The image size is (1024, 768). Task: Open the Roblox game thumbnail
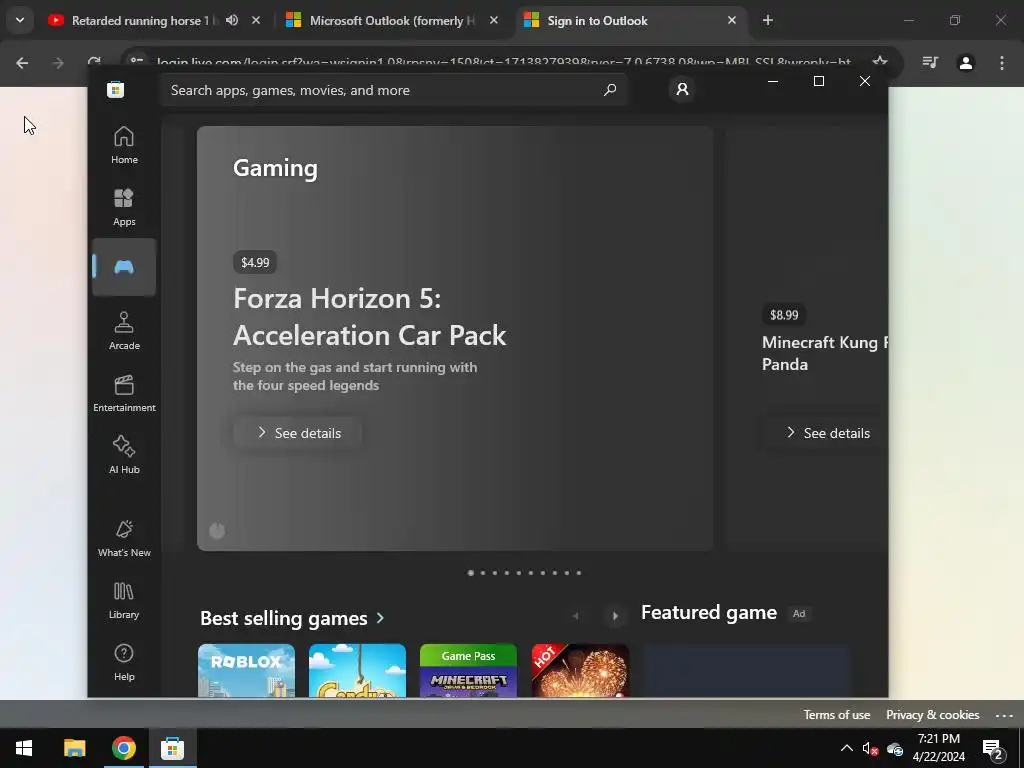tap(246, 671)
